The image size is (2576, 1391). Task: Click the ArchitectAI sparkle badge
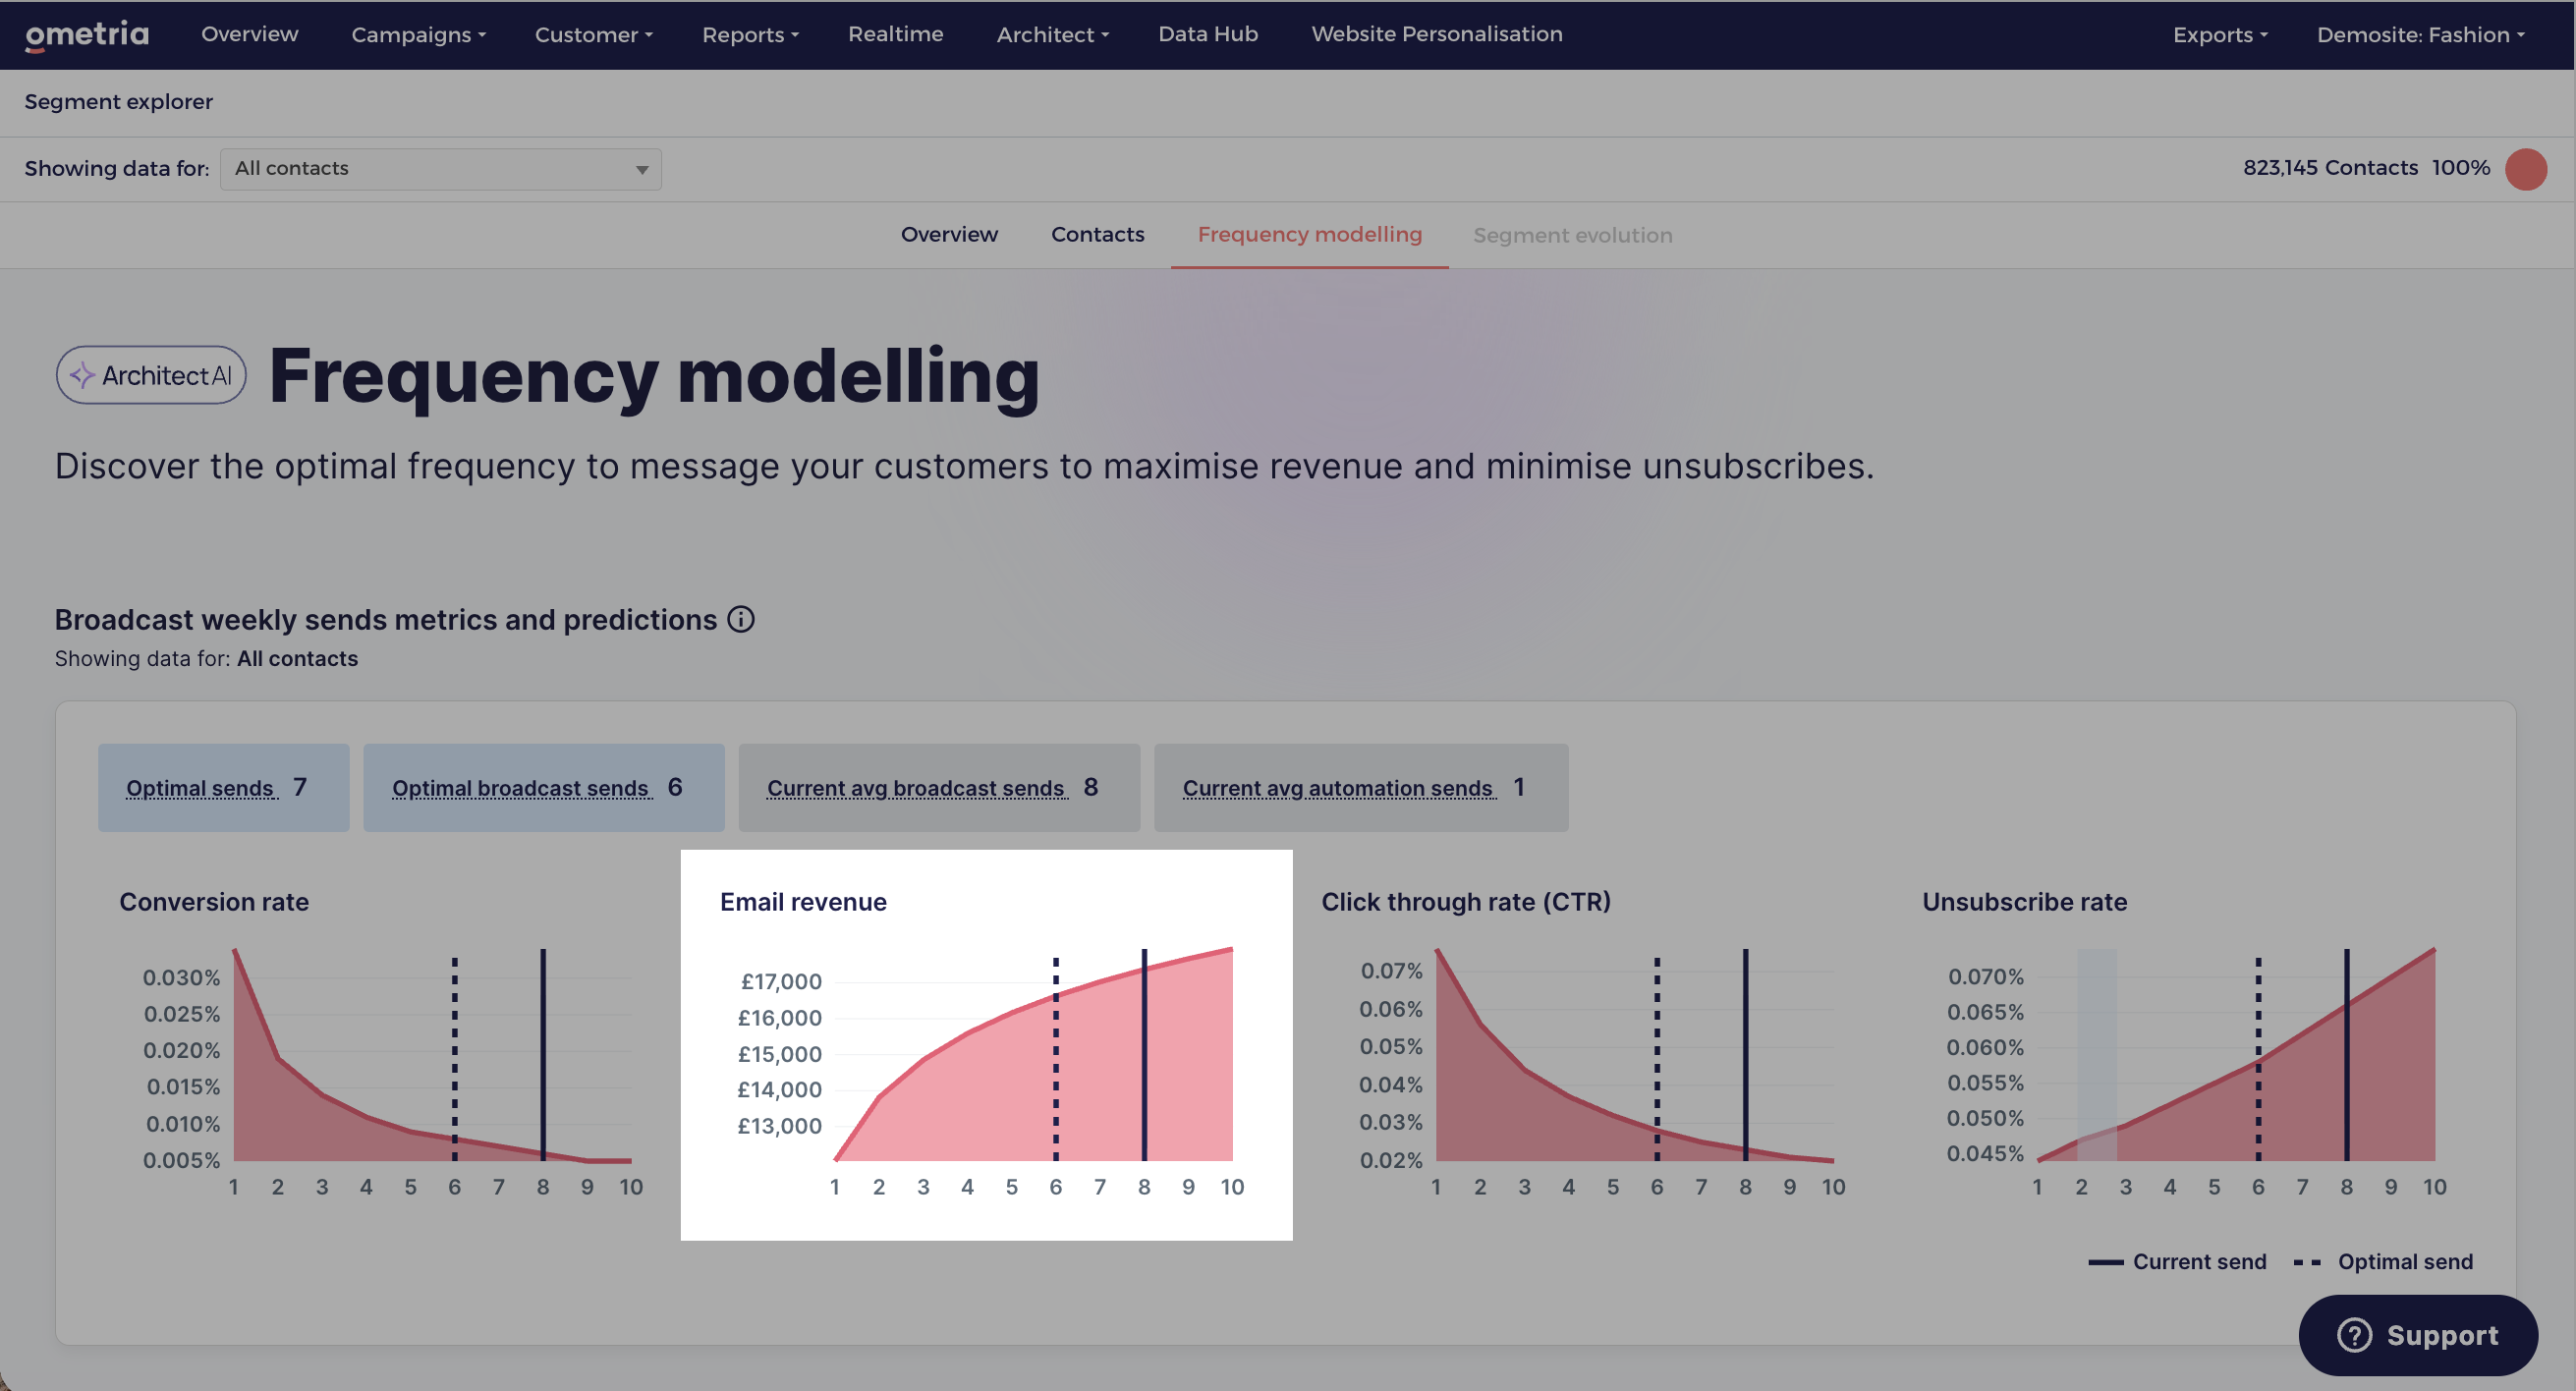pyautogui.click(x=151, y=375)
